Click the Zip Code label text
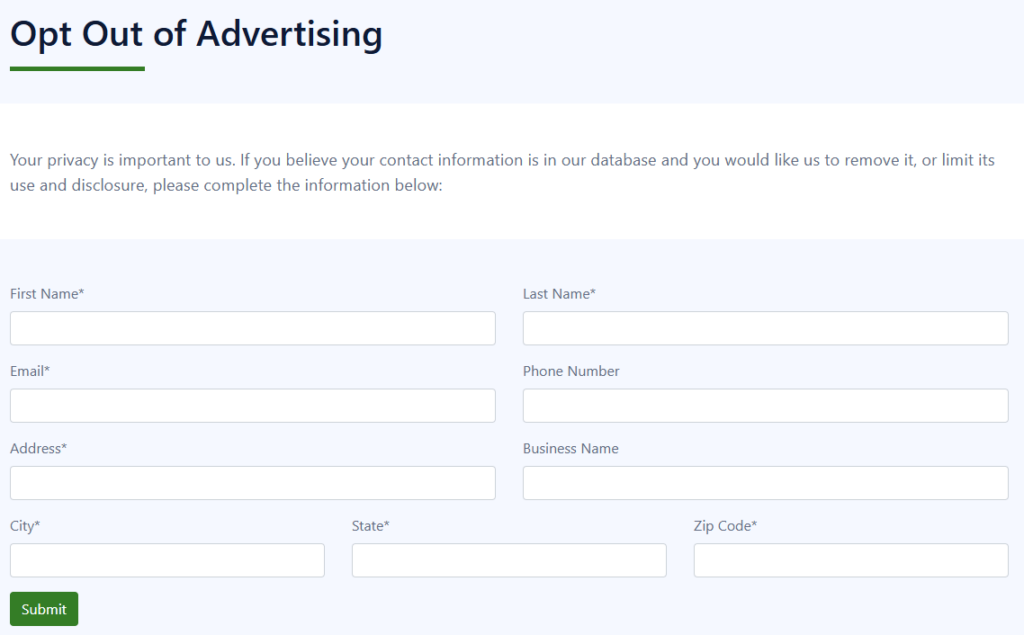 pyautogui.click(x=725, y=525)
